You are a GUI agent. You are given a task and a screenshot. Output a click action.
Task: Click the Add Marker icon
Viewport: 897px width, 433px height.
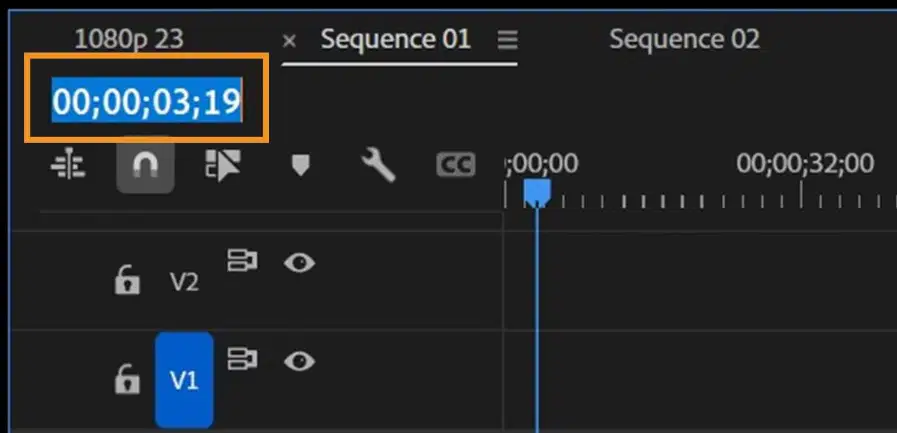click(300, 165)
